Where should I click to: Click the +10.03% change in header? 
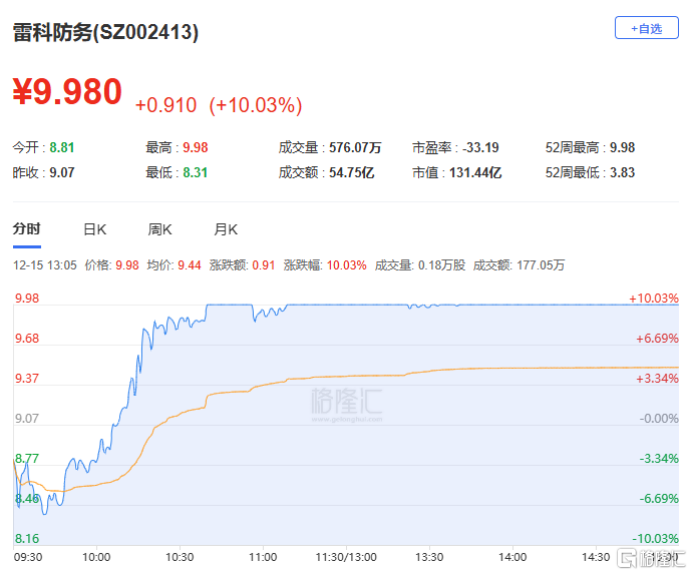click(x=255, y=104)
